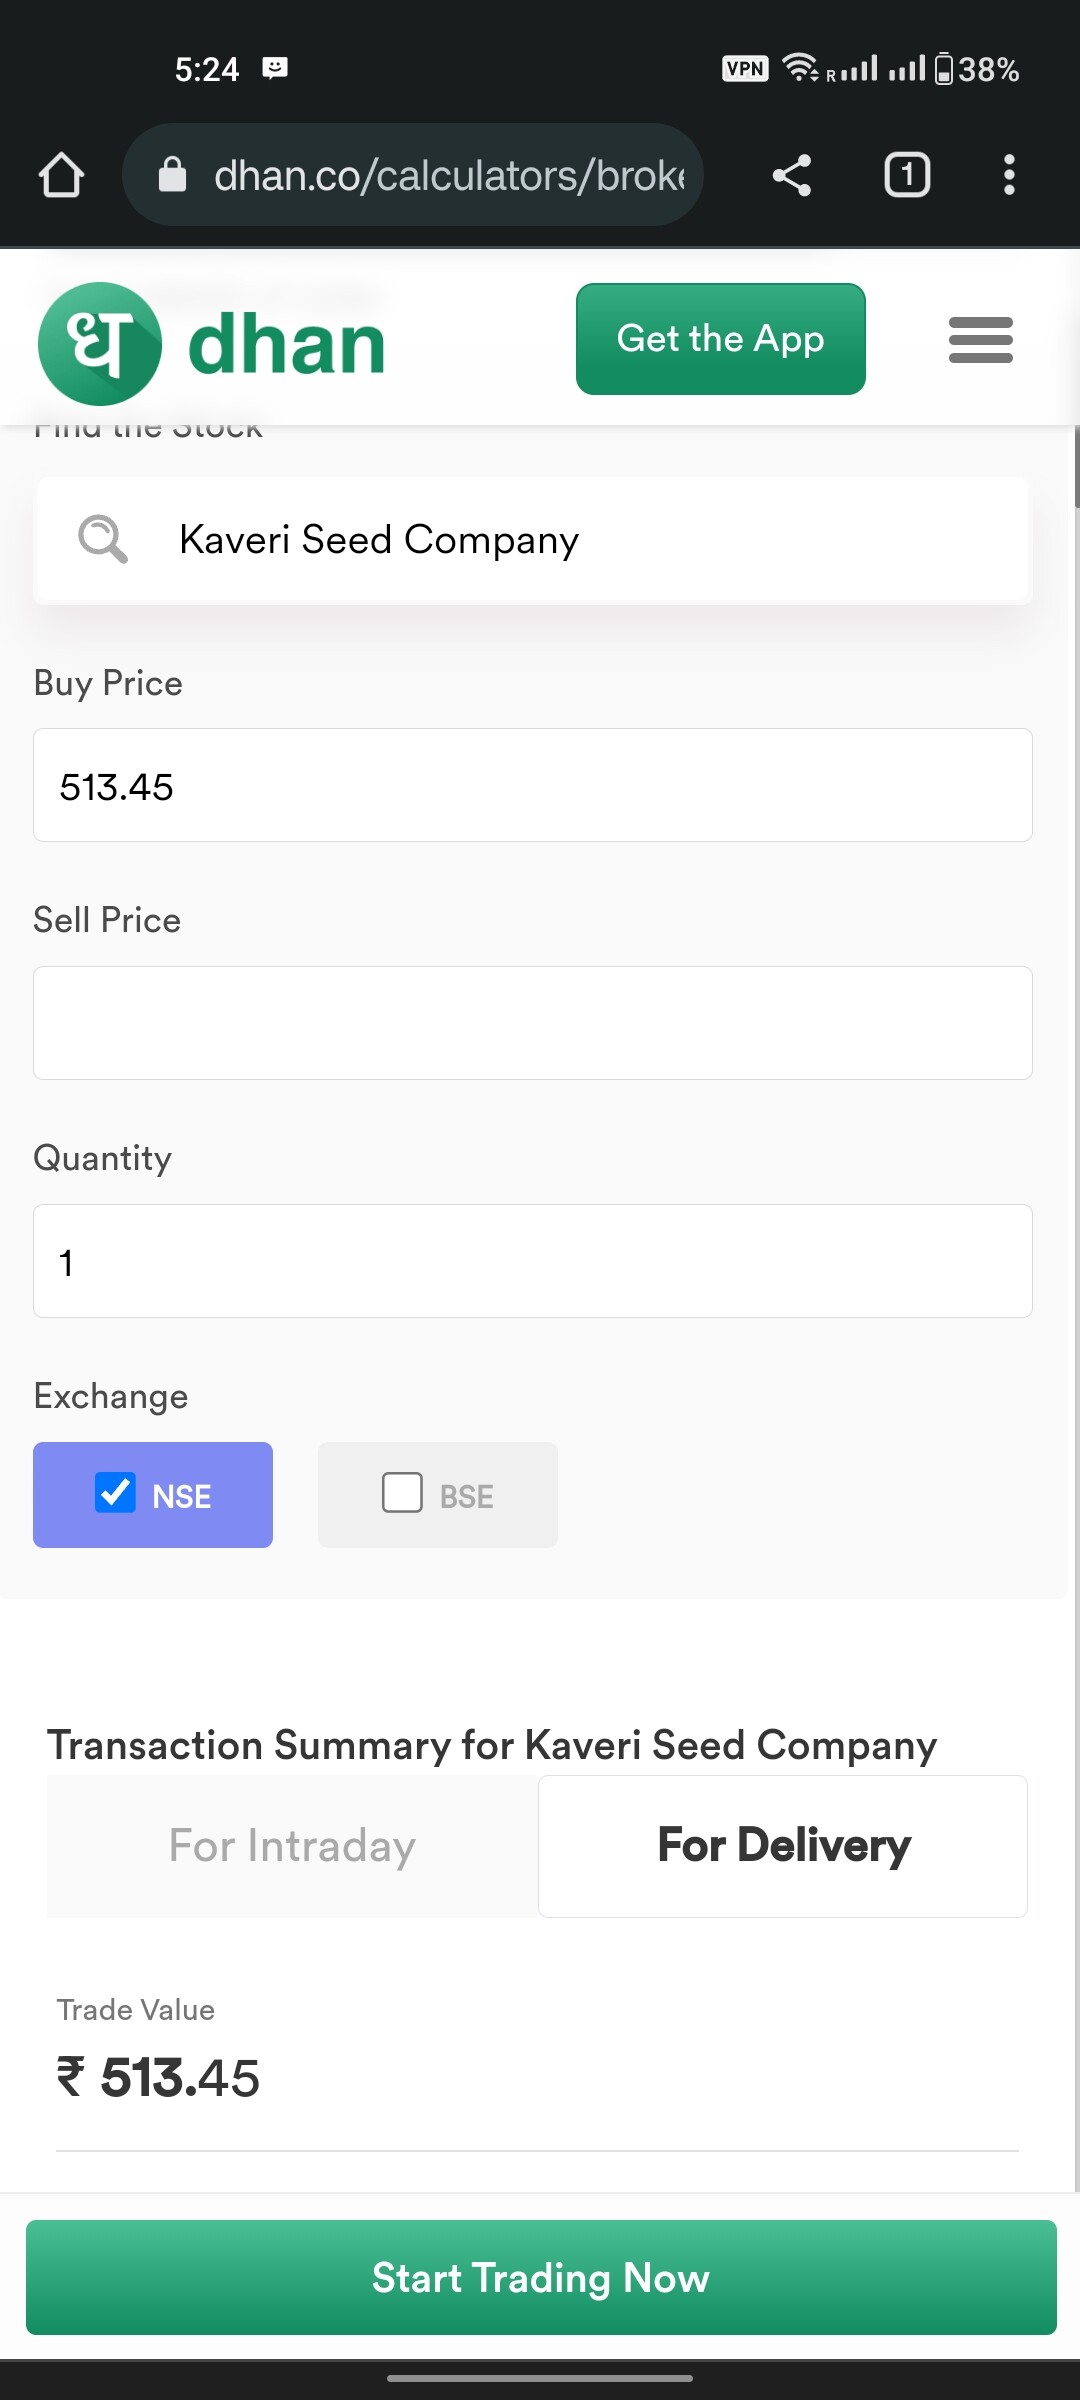Tap the Start Trading Now button
This screenshot has width=1080, height=2400.
[x=541, y=2277]
